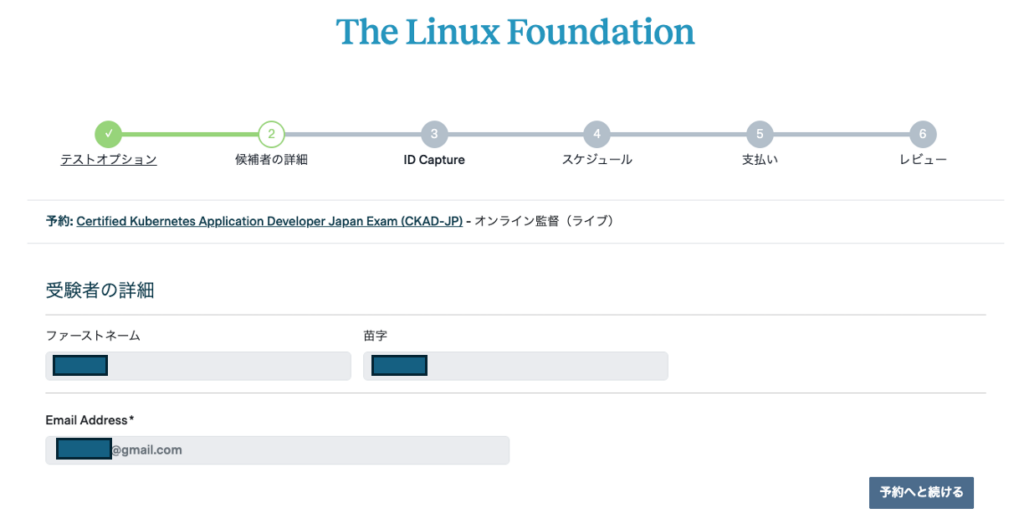Click The Linux Foundation logo
Screen dimensions: 1024x524
[515, 32]
